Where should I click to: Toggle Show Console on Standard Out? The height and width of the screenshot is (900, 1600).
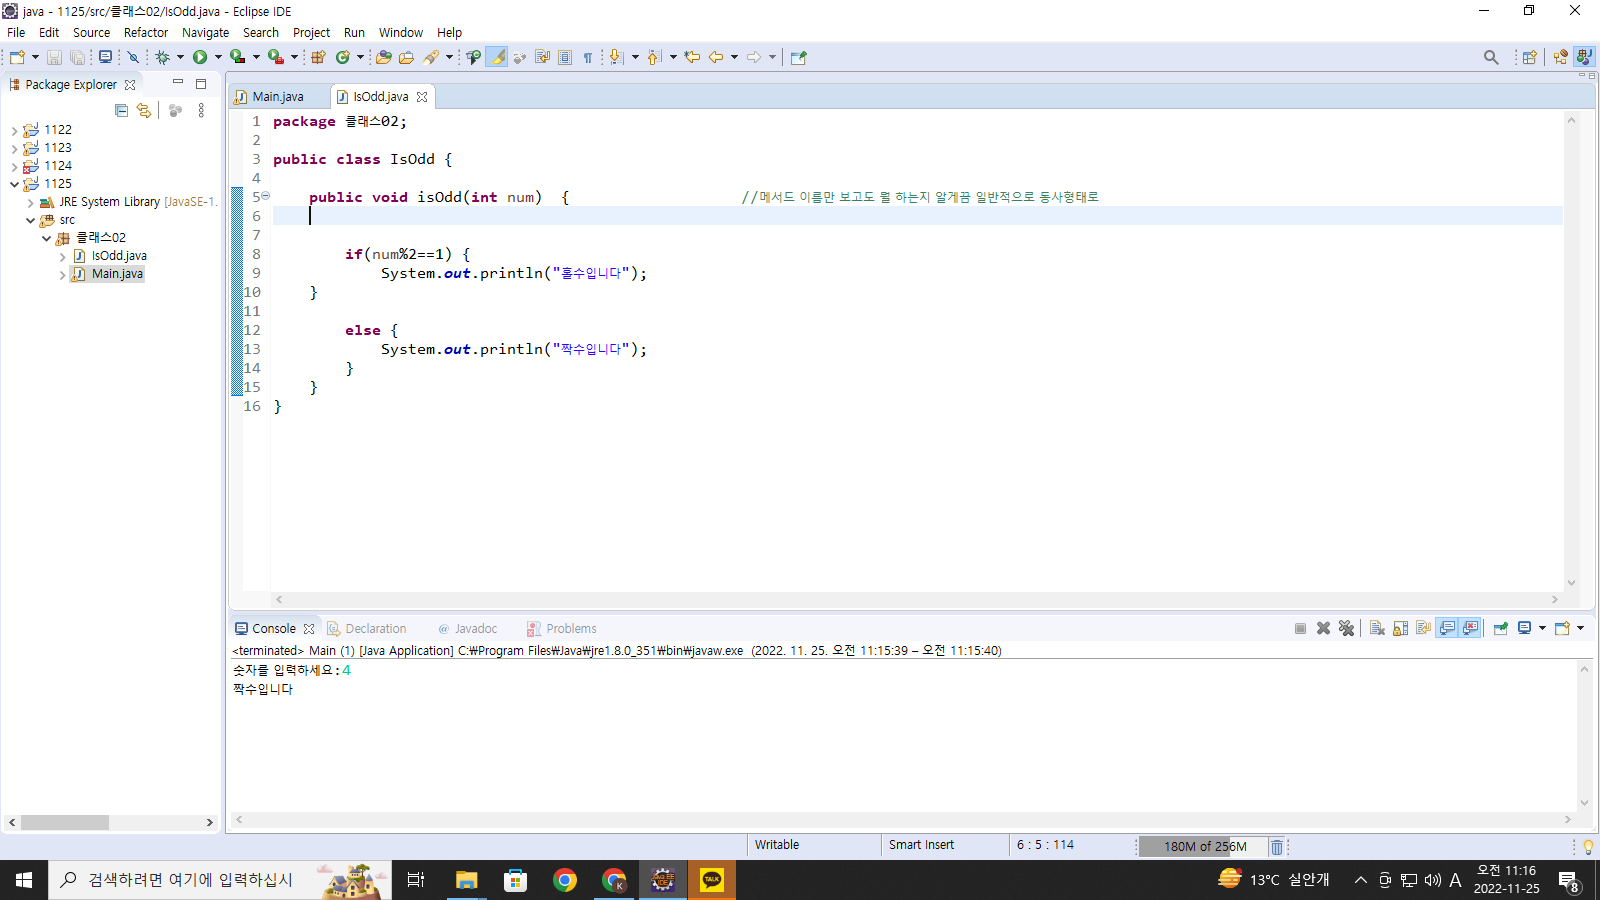[x=1447, y=628]
